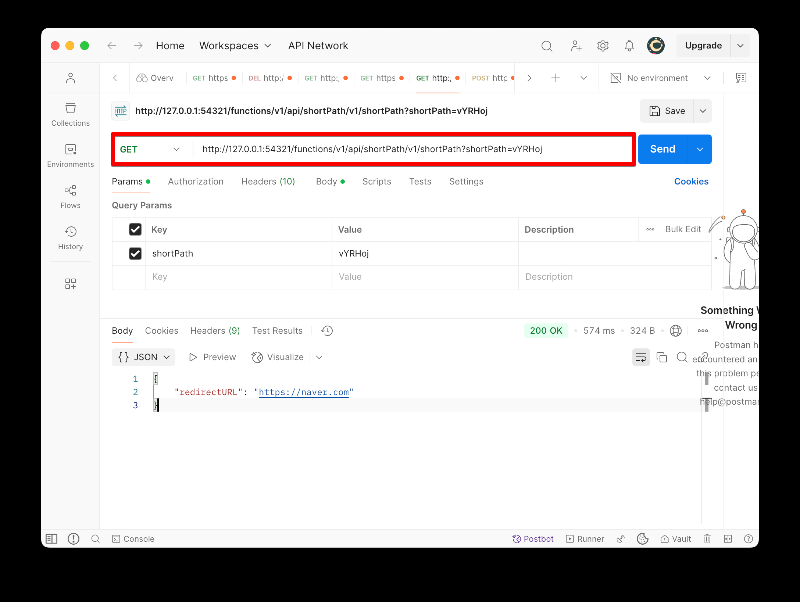800x602 pixels.
Task: Open the tab list dropdown chevron
Action: [x=584, y=78]
